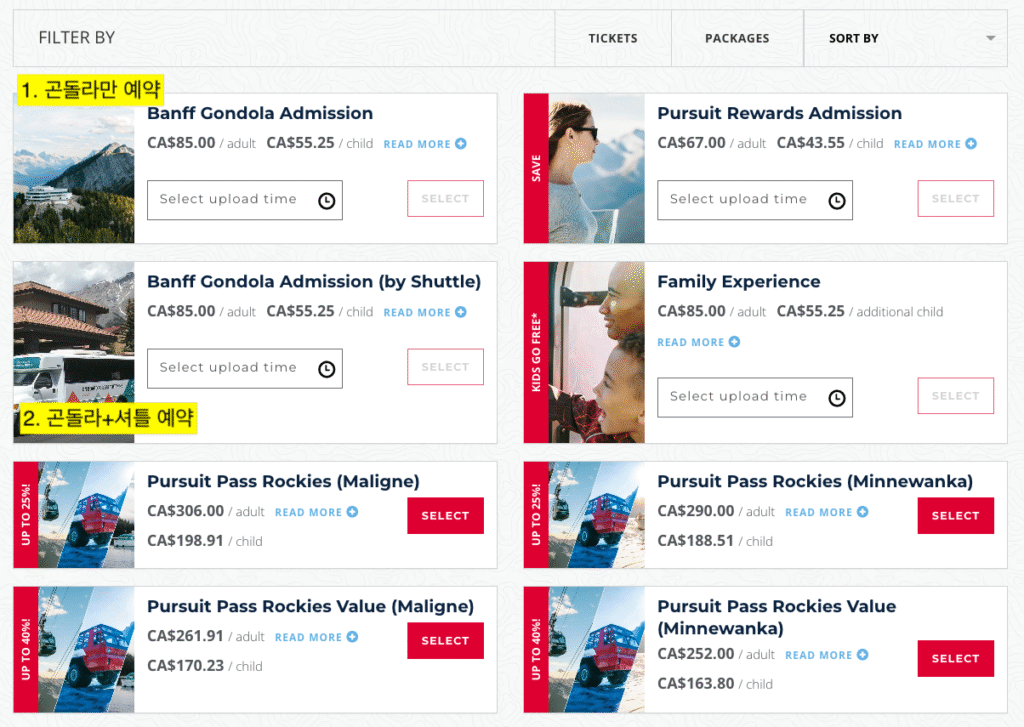The height and width of the screenshot is (727, 1024).
Task: Open the Family Experience thumbnail image
Action: tap(596, 353)
